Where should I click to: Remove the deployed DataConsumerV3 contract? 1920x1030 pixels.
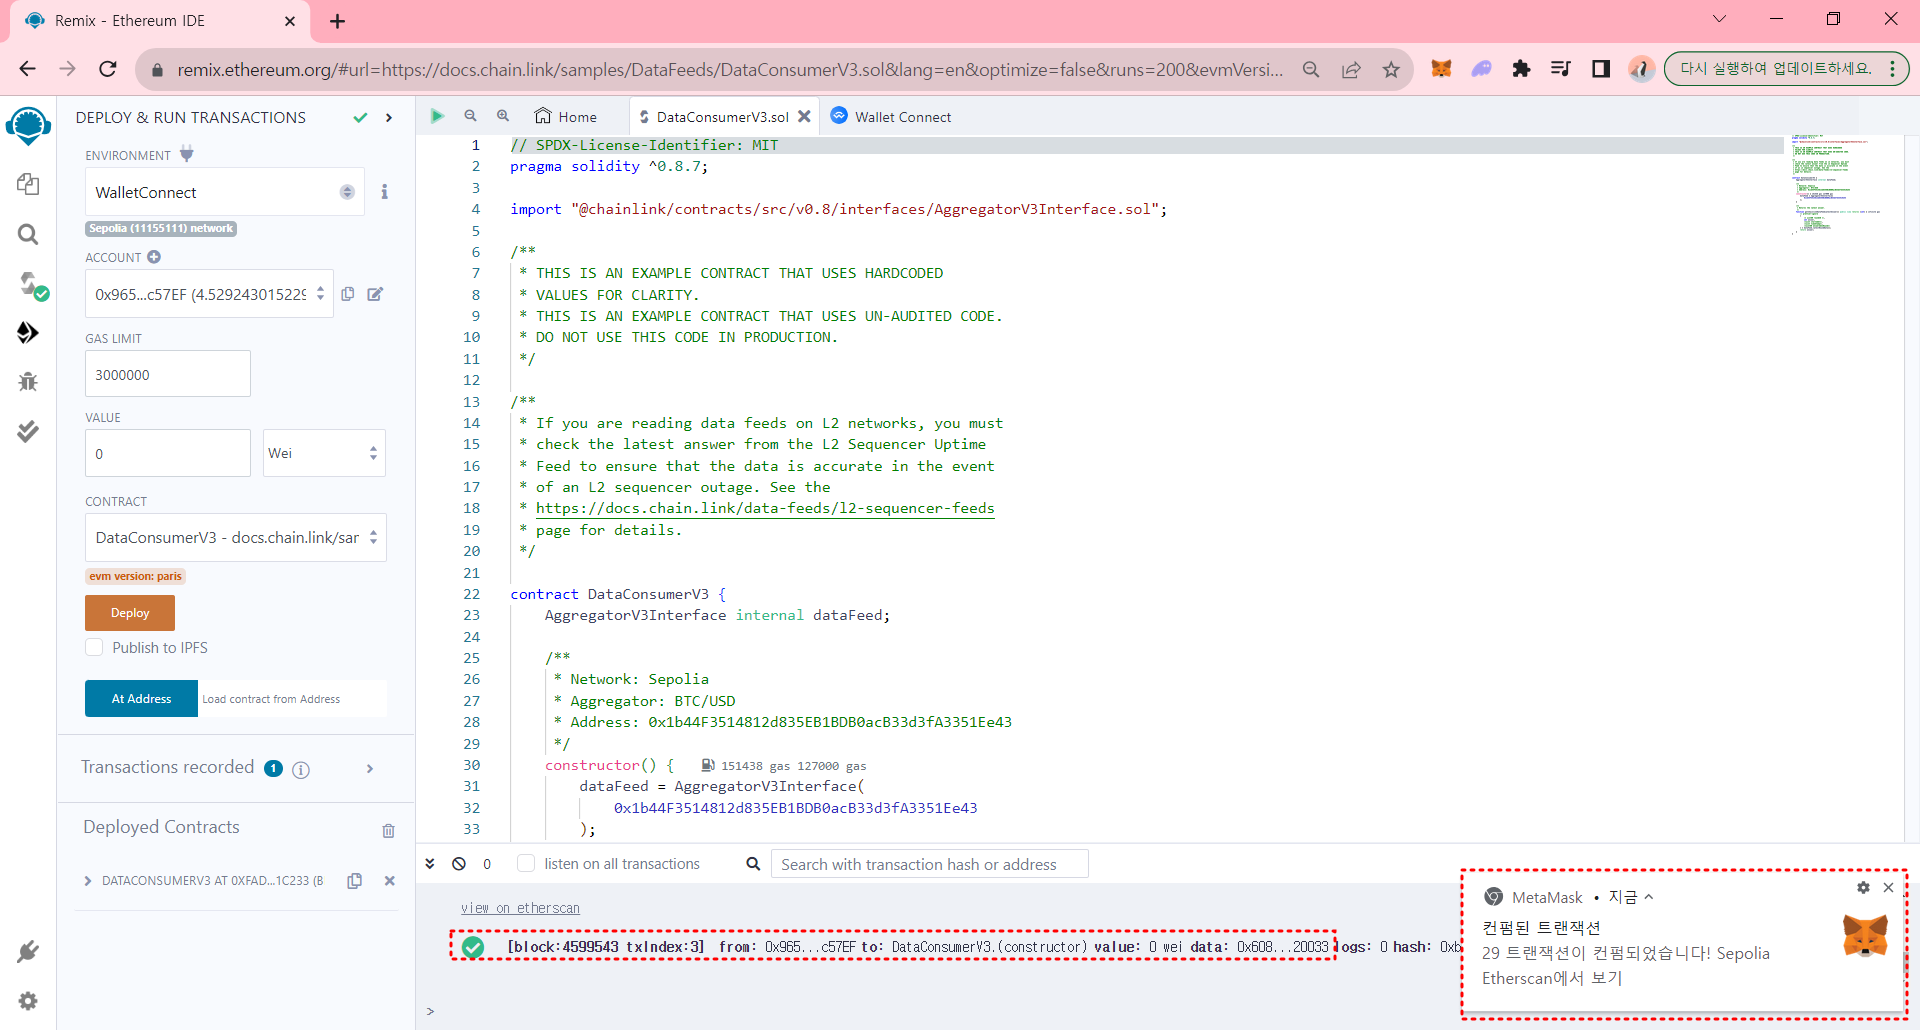[x=390, y=881]
